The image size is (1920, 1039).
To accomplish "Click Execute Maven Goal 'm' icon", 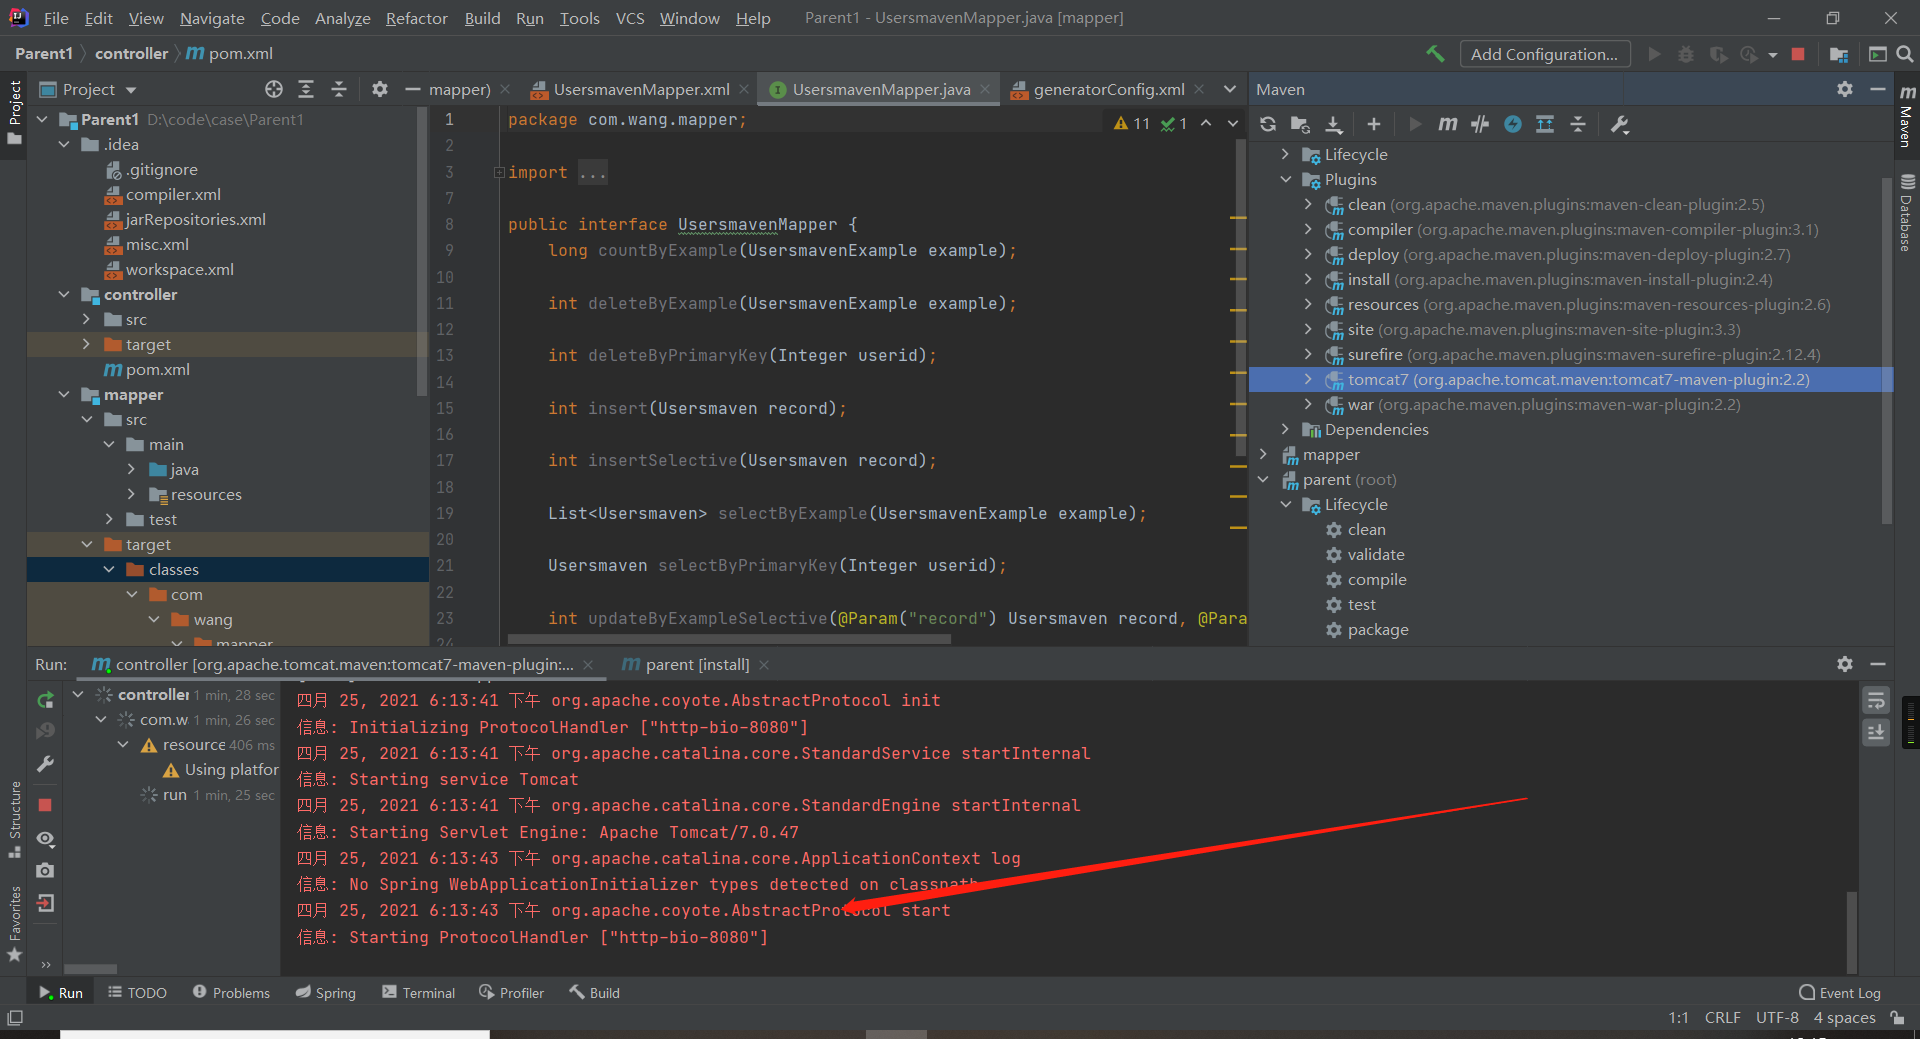I will [1447, 124].
